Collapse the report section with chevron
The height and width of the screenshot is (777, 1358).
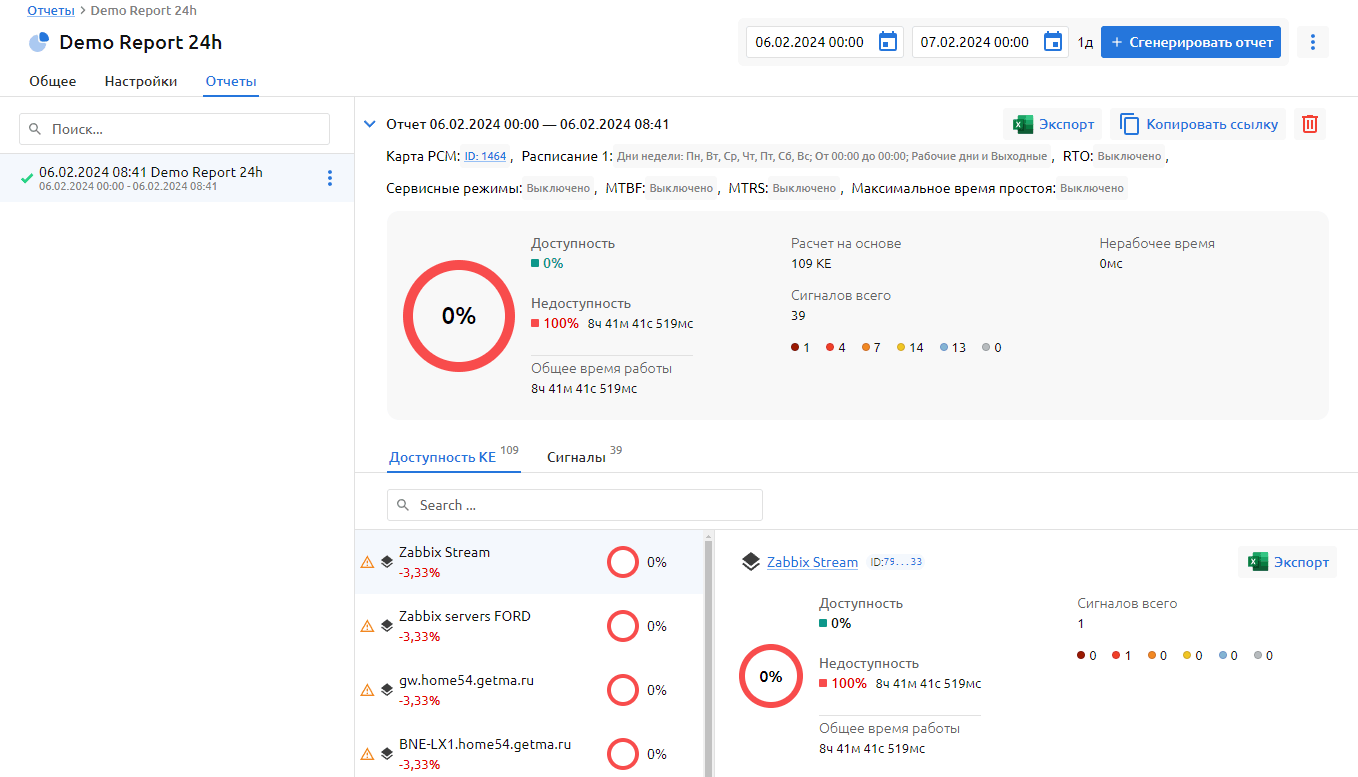[x=369, y=124]
